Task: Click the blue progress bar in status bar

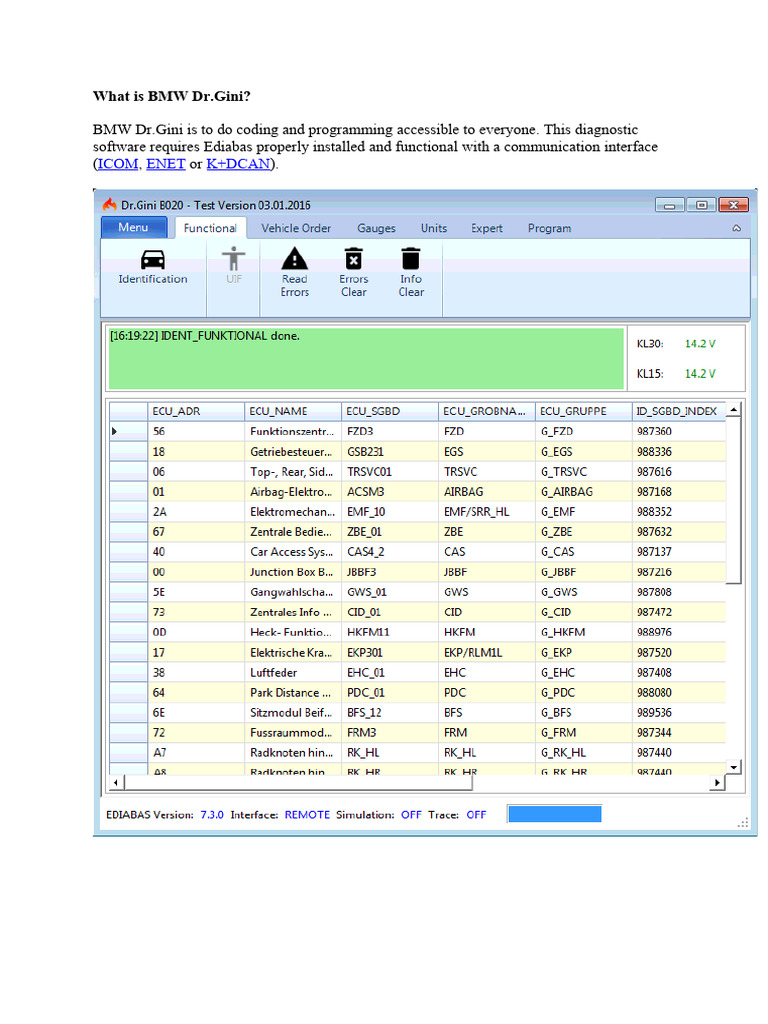Action: click(x=554, y=814)
